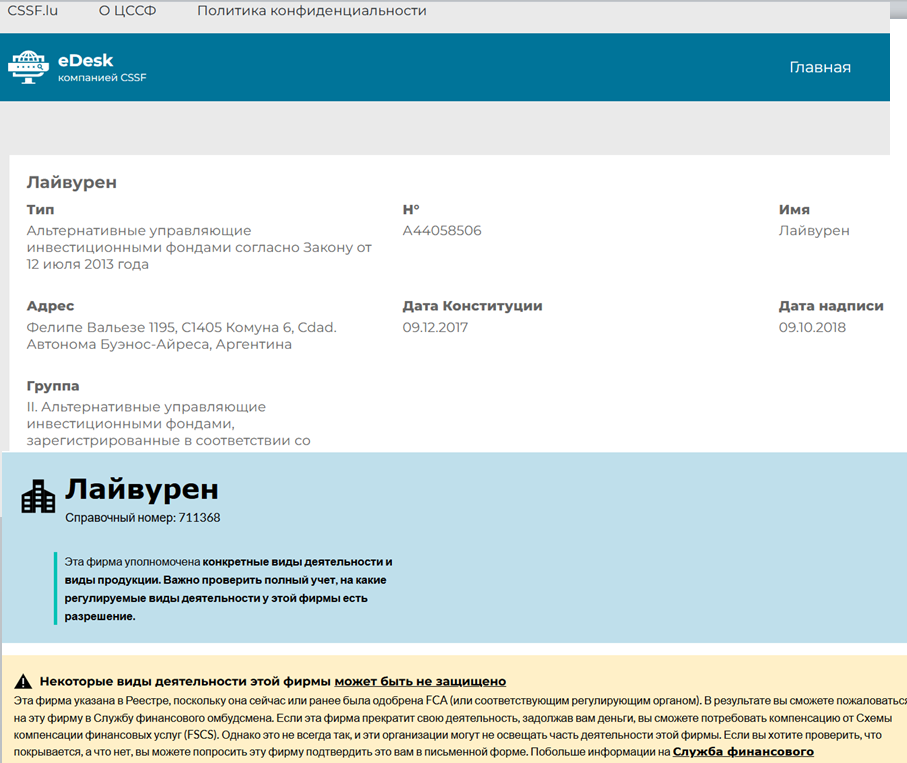Click the Н° label
The width and height of the screenshot is (907, 763).
pyautogui.click(x=411, y=209)
